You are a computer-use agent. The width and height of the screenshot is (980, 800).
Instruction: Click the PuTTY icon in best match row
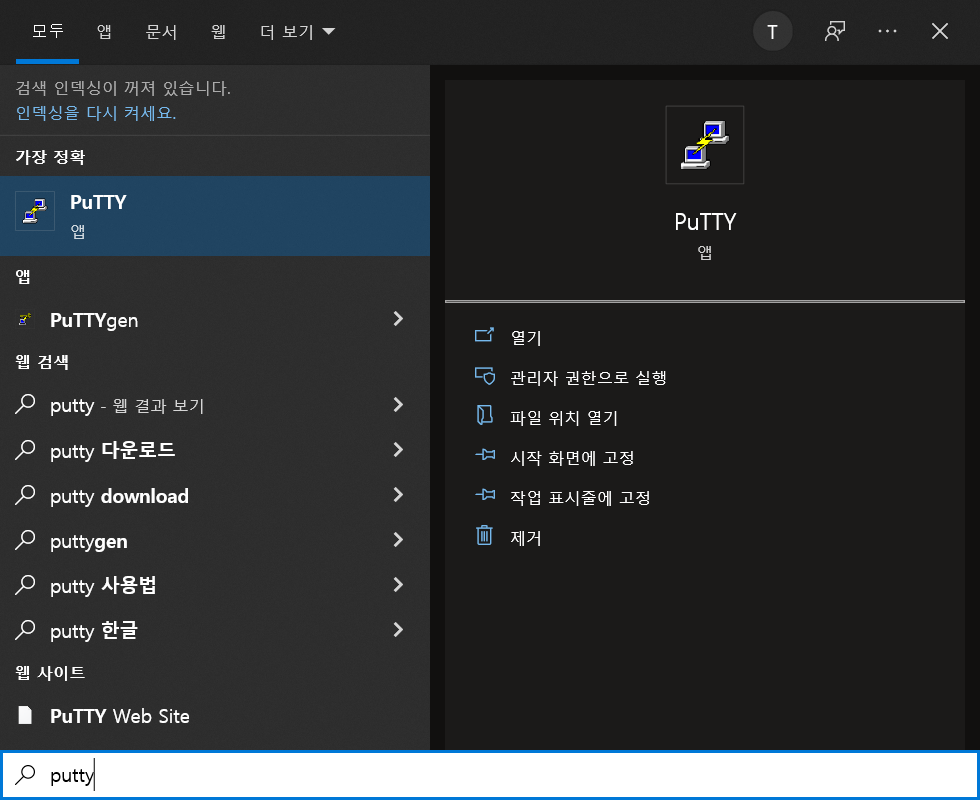coord(35,211)
